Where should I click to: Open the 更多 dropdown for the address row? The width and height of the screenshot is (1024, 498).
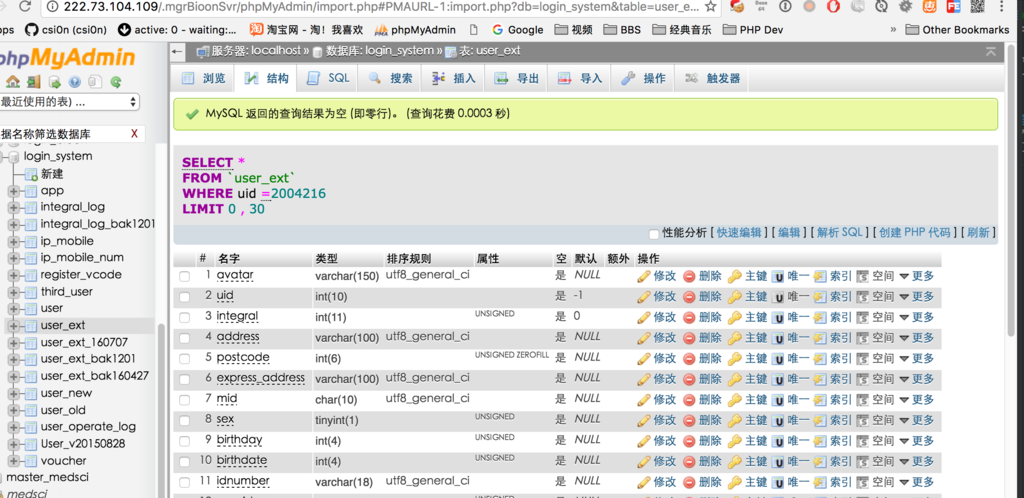[x=915, y=338]
